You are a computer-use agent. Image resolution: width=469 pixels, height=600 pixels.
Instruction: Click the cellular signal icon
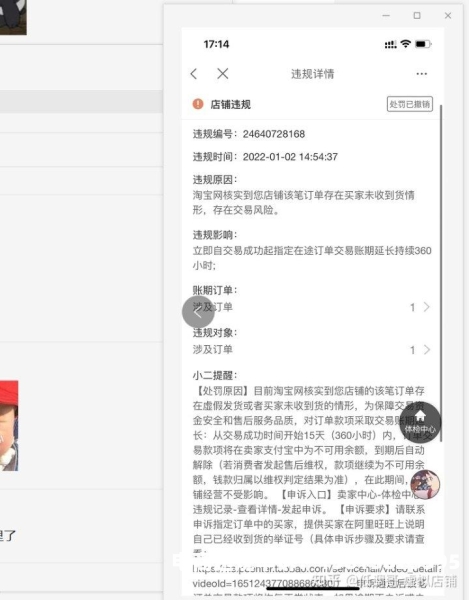tap(391, 45)
